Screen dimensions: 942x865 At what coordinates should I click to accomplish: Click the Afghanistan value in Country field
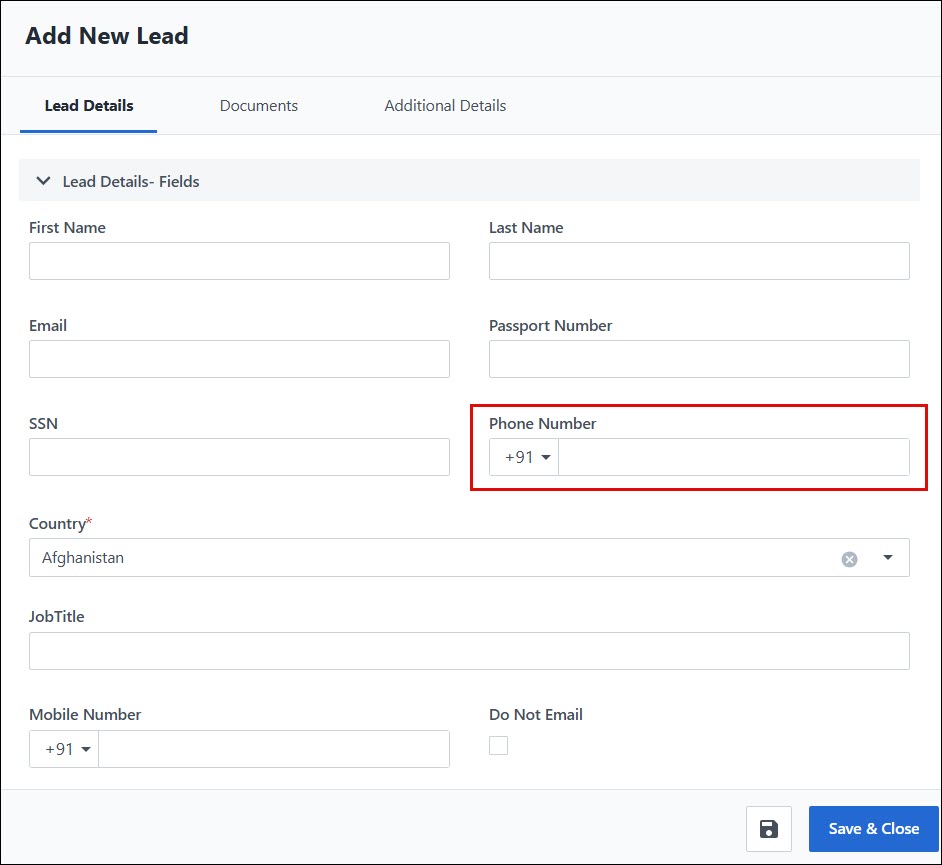tap(83, 558)
